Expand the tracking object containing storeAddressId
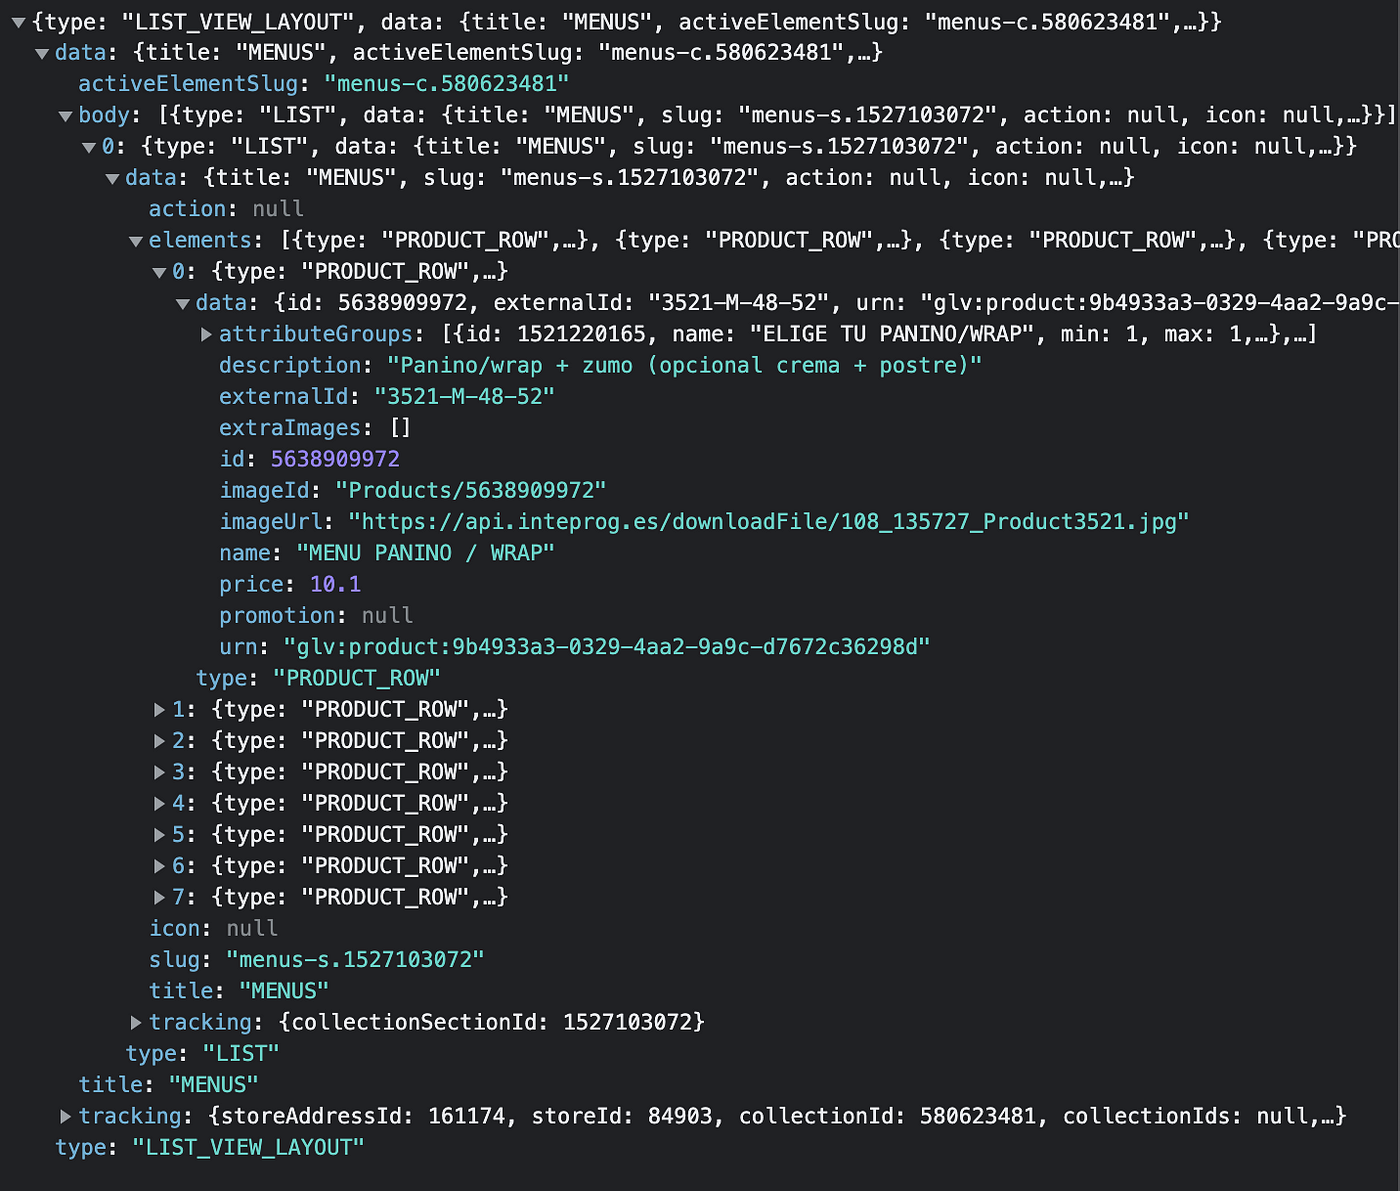The image size is (1400, 1191). pos(64,1115)
